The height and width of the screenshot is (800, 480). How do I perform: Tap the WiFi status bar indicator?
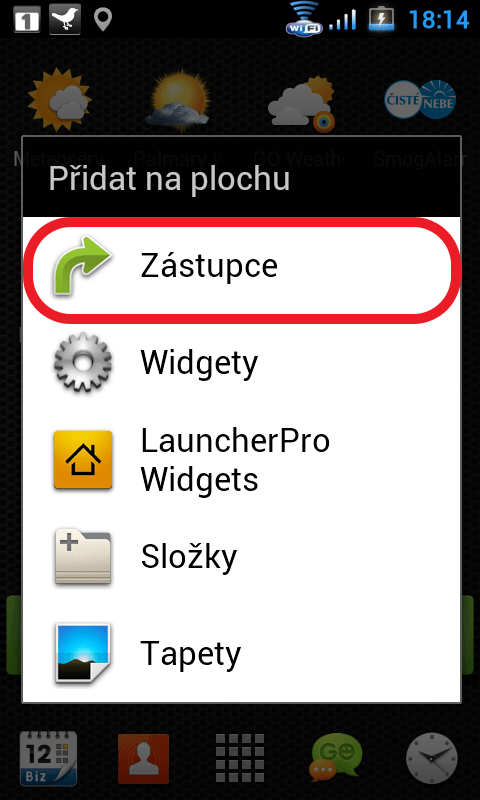304,18
